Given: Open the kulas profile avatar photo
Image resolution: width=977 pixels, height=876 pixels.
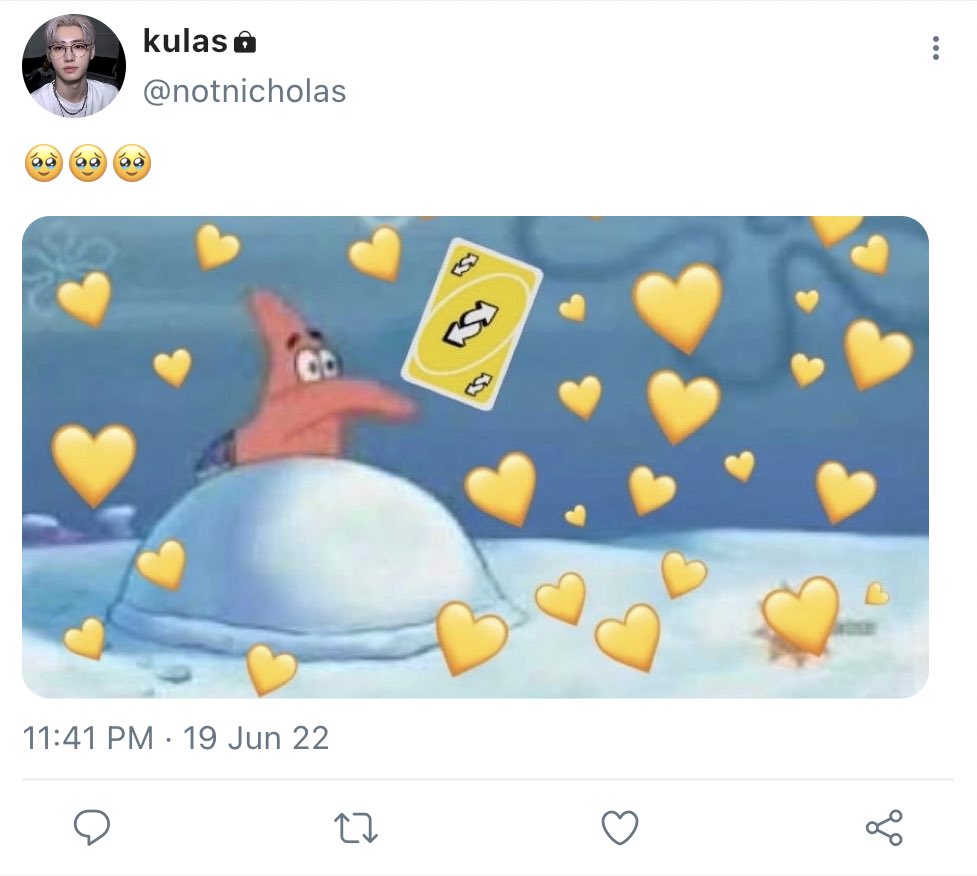Looking at the screenshot, I should (x=74, y=65).
